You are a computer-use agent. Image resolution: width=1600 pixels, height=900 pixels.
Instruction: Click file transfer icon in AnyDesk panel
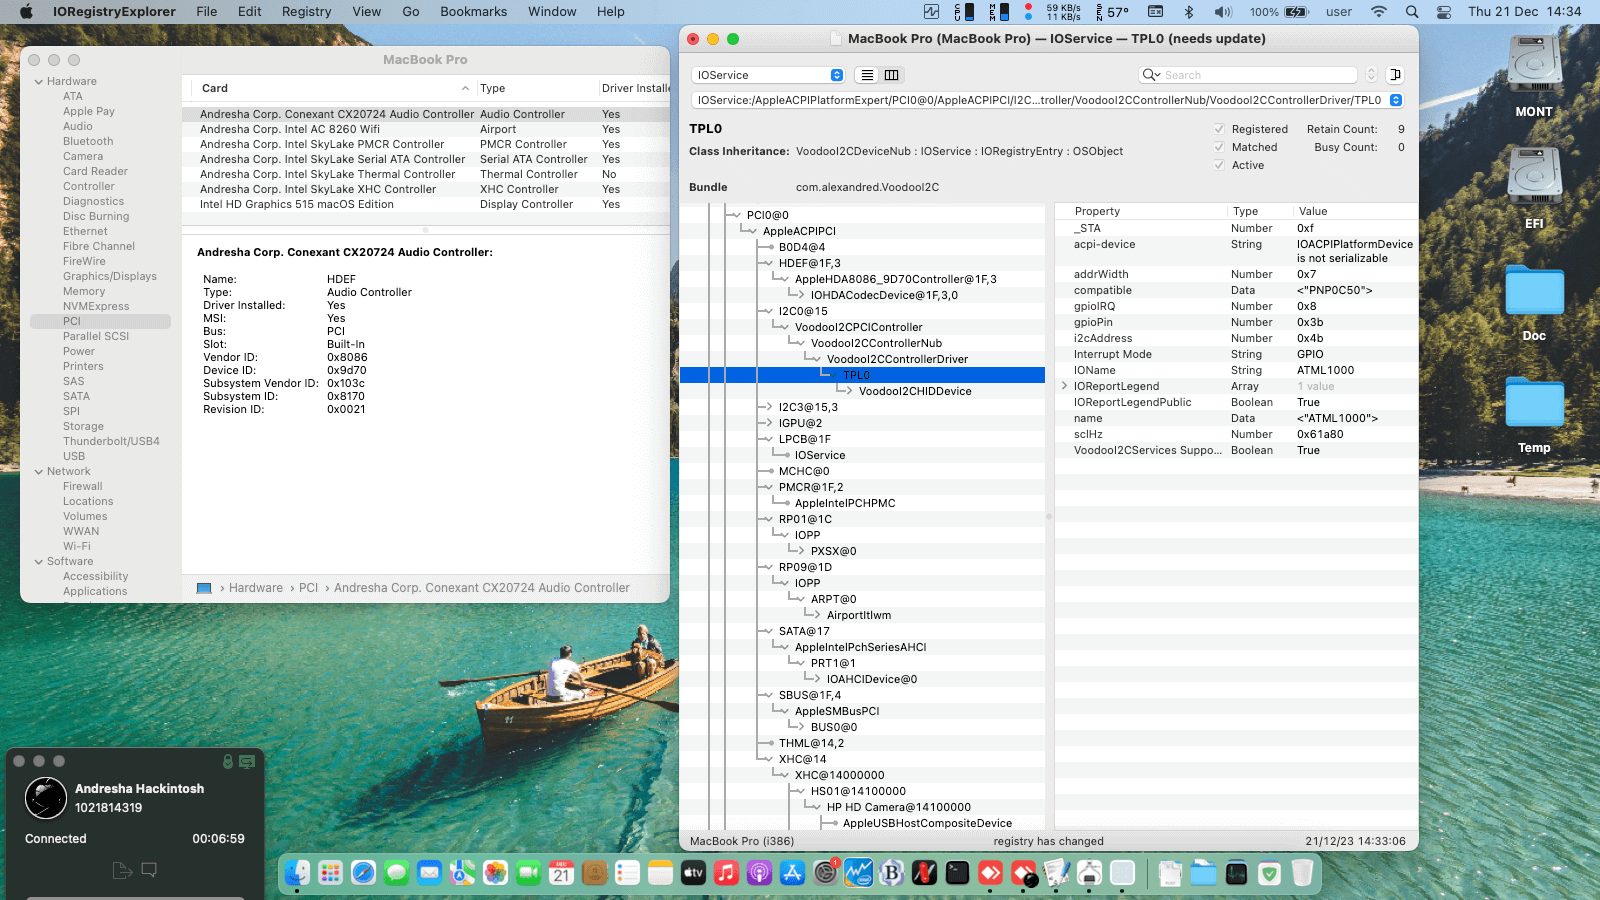tap(122, 870)
